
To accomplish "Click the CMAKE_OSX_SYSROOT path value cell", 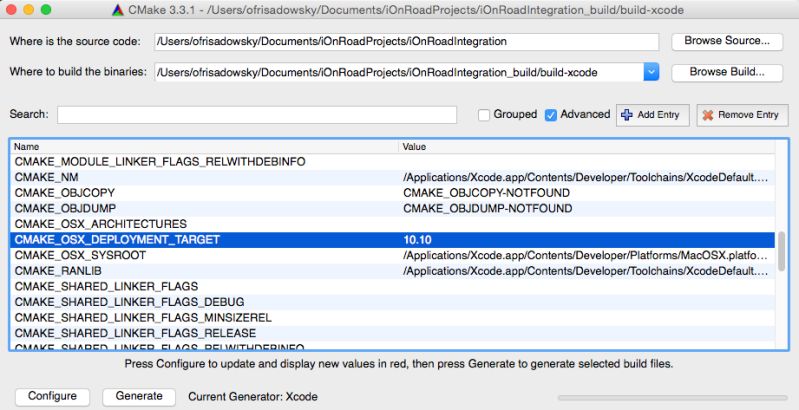I will 587,255.
